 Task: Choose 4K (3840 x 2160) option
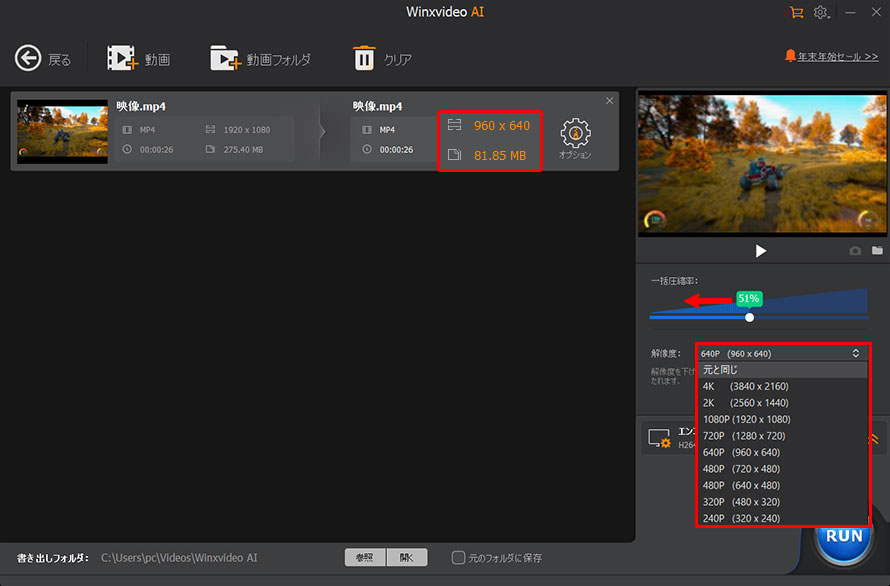745,386
